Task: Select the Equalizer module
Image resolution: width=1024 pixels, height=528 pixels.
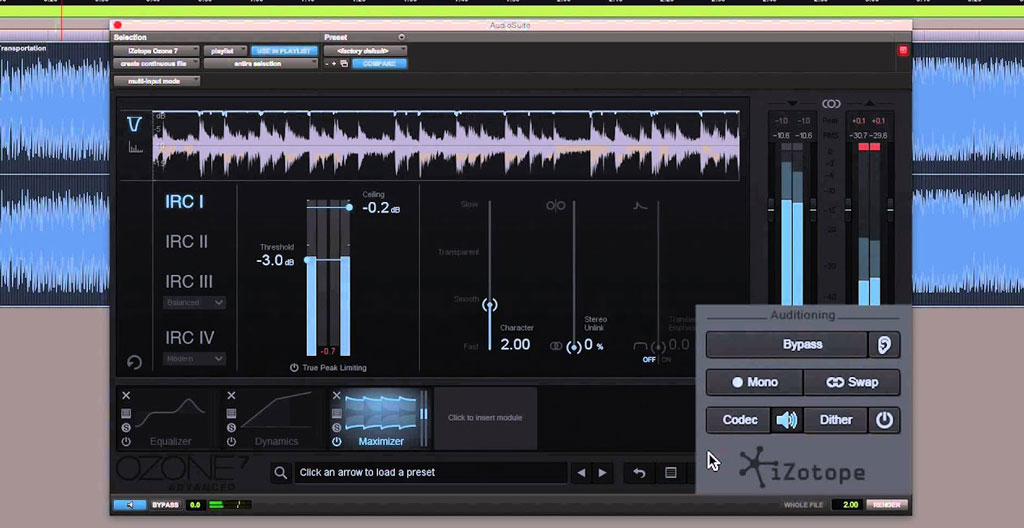Action: 170,418
